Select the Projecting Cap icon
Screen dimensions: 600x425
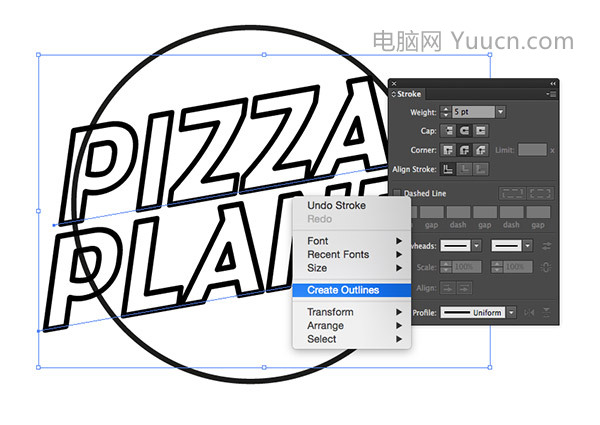pyautogui.click(x=481, y=131)
